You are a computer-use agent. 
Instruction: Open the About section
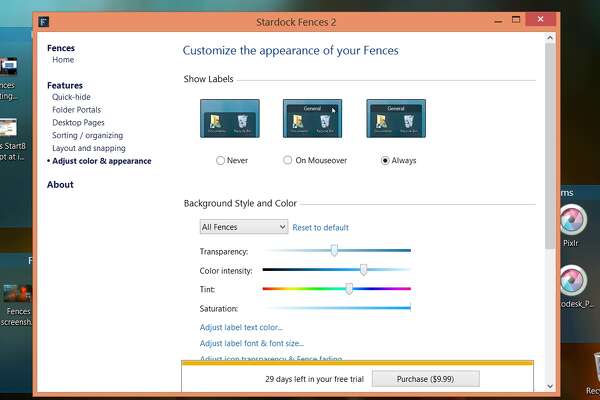(x=60, y=184)
